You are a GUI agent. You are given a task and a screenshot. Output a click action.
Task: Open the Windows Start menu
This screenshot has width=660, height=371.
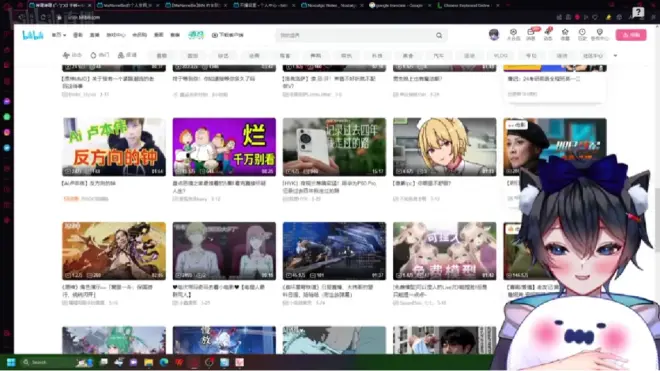point(11,362)
